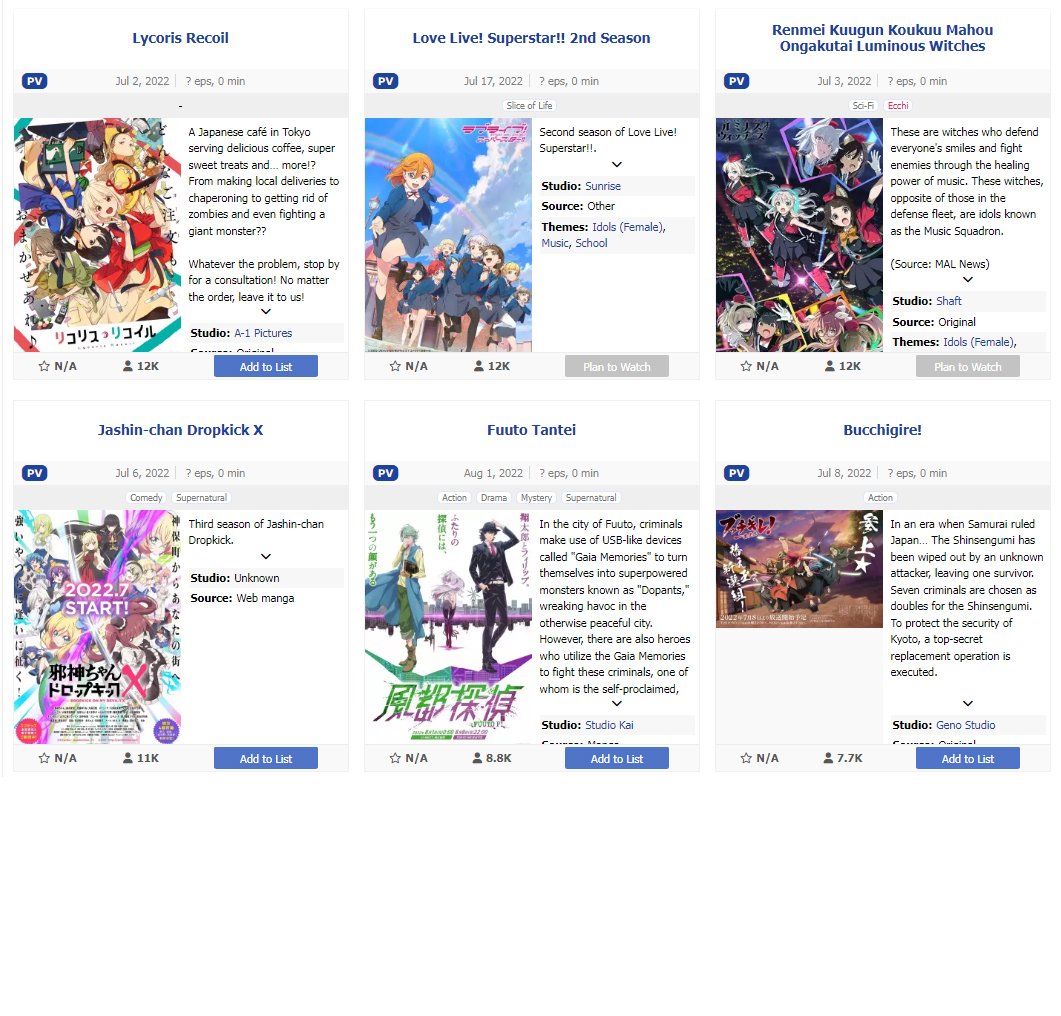Screen dimensions: 1061x1016
Task: Click the members icon under Love Live! Superstar!!
Action: point(478,366)
